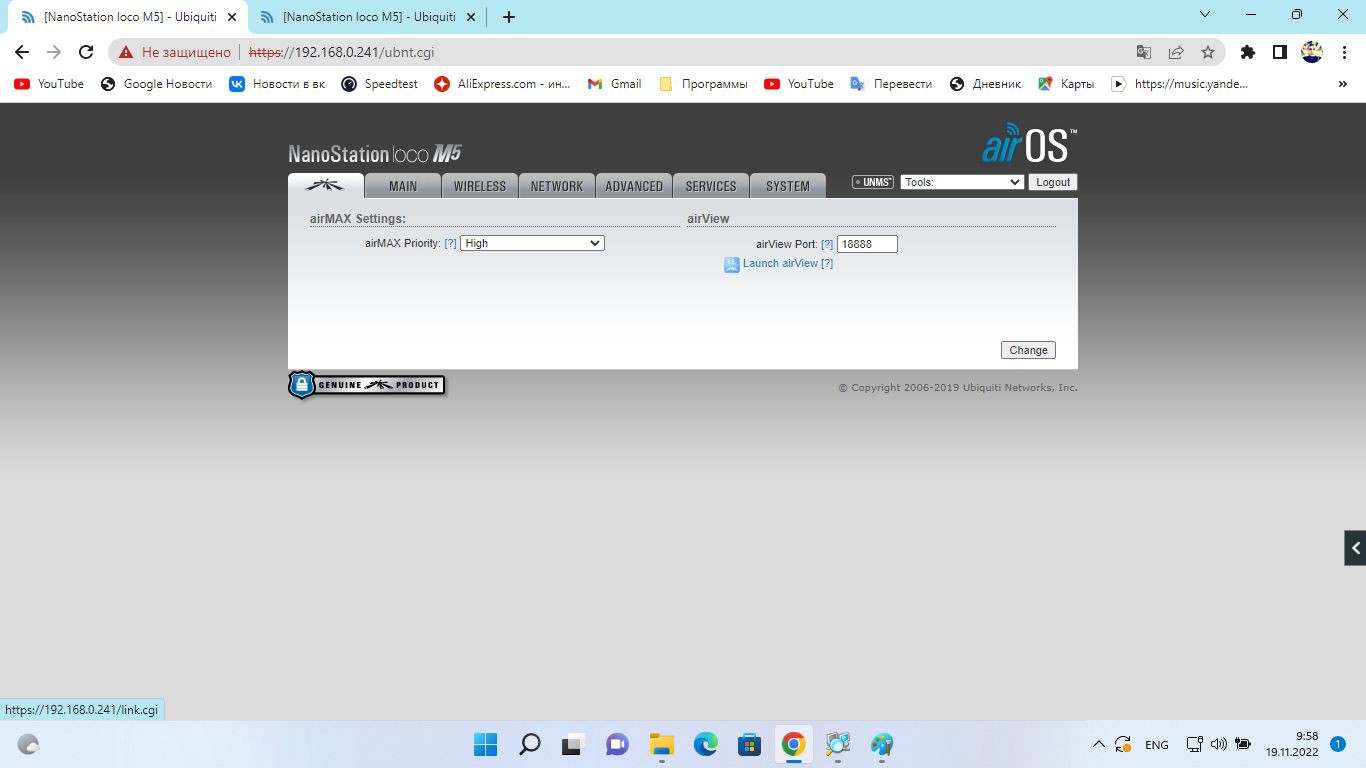Share this page icon

(x=1176, y=52)
